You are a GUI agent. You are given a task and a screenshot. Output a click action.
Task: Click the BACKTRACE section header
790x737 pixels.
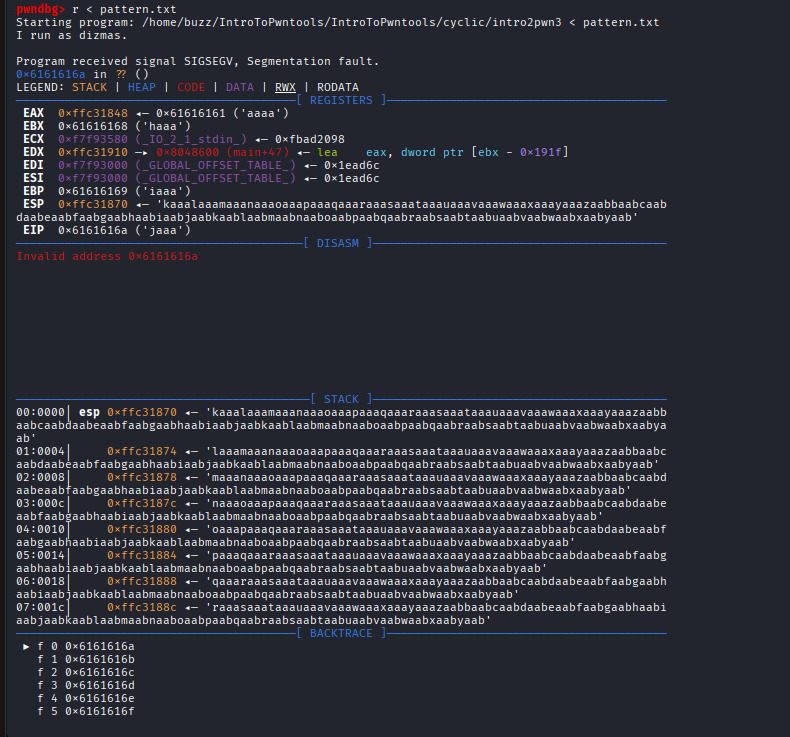tap(341, 633)
